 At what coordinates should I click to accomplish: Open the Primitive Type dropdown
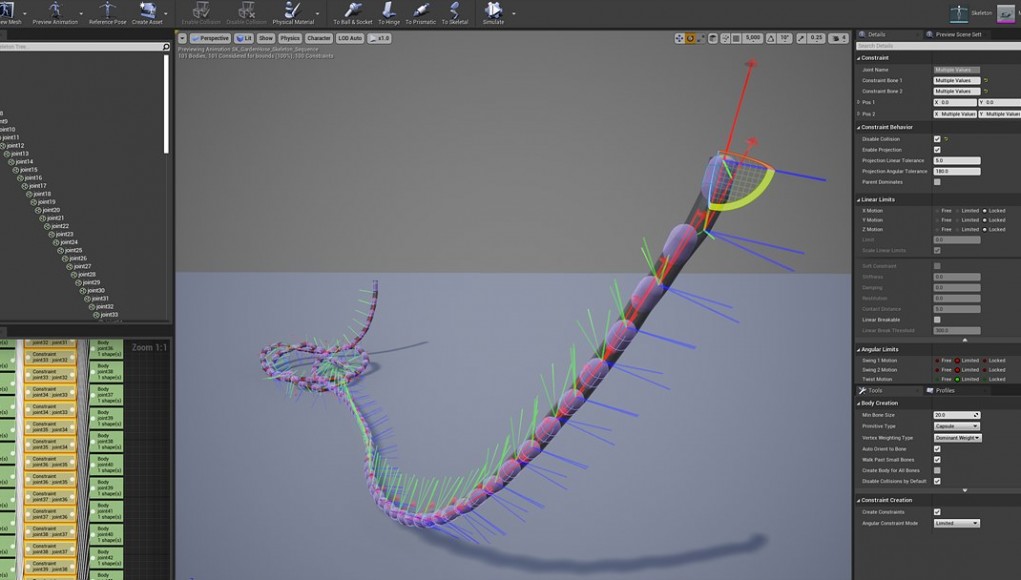tap(957, 426)
